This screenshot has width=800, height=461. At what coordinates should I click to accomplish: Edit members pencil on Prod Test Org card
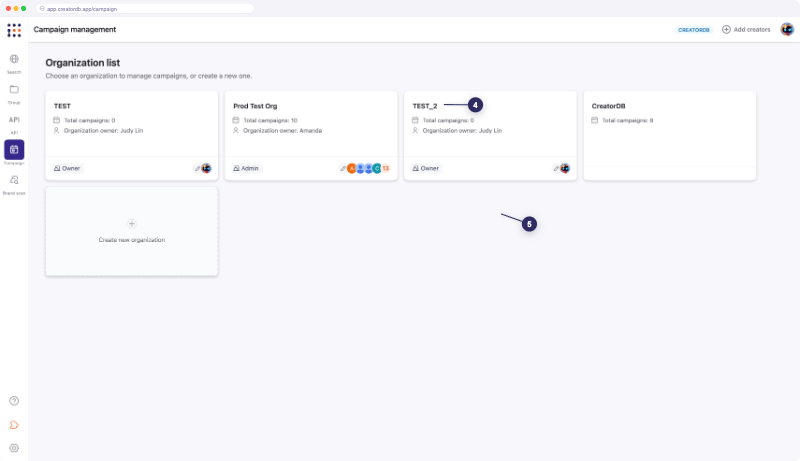[x=342, y=168]
